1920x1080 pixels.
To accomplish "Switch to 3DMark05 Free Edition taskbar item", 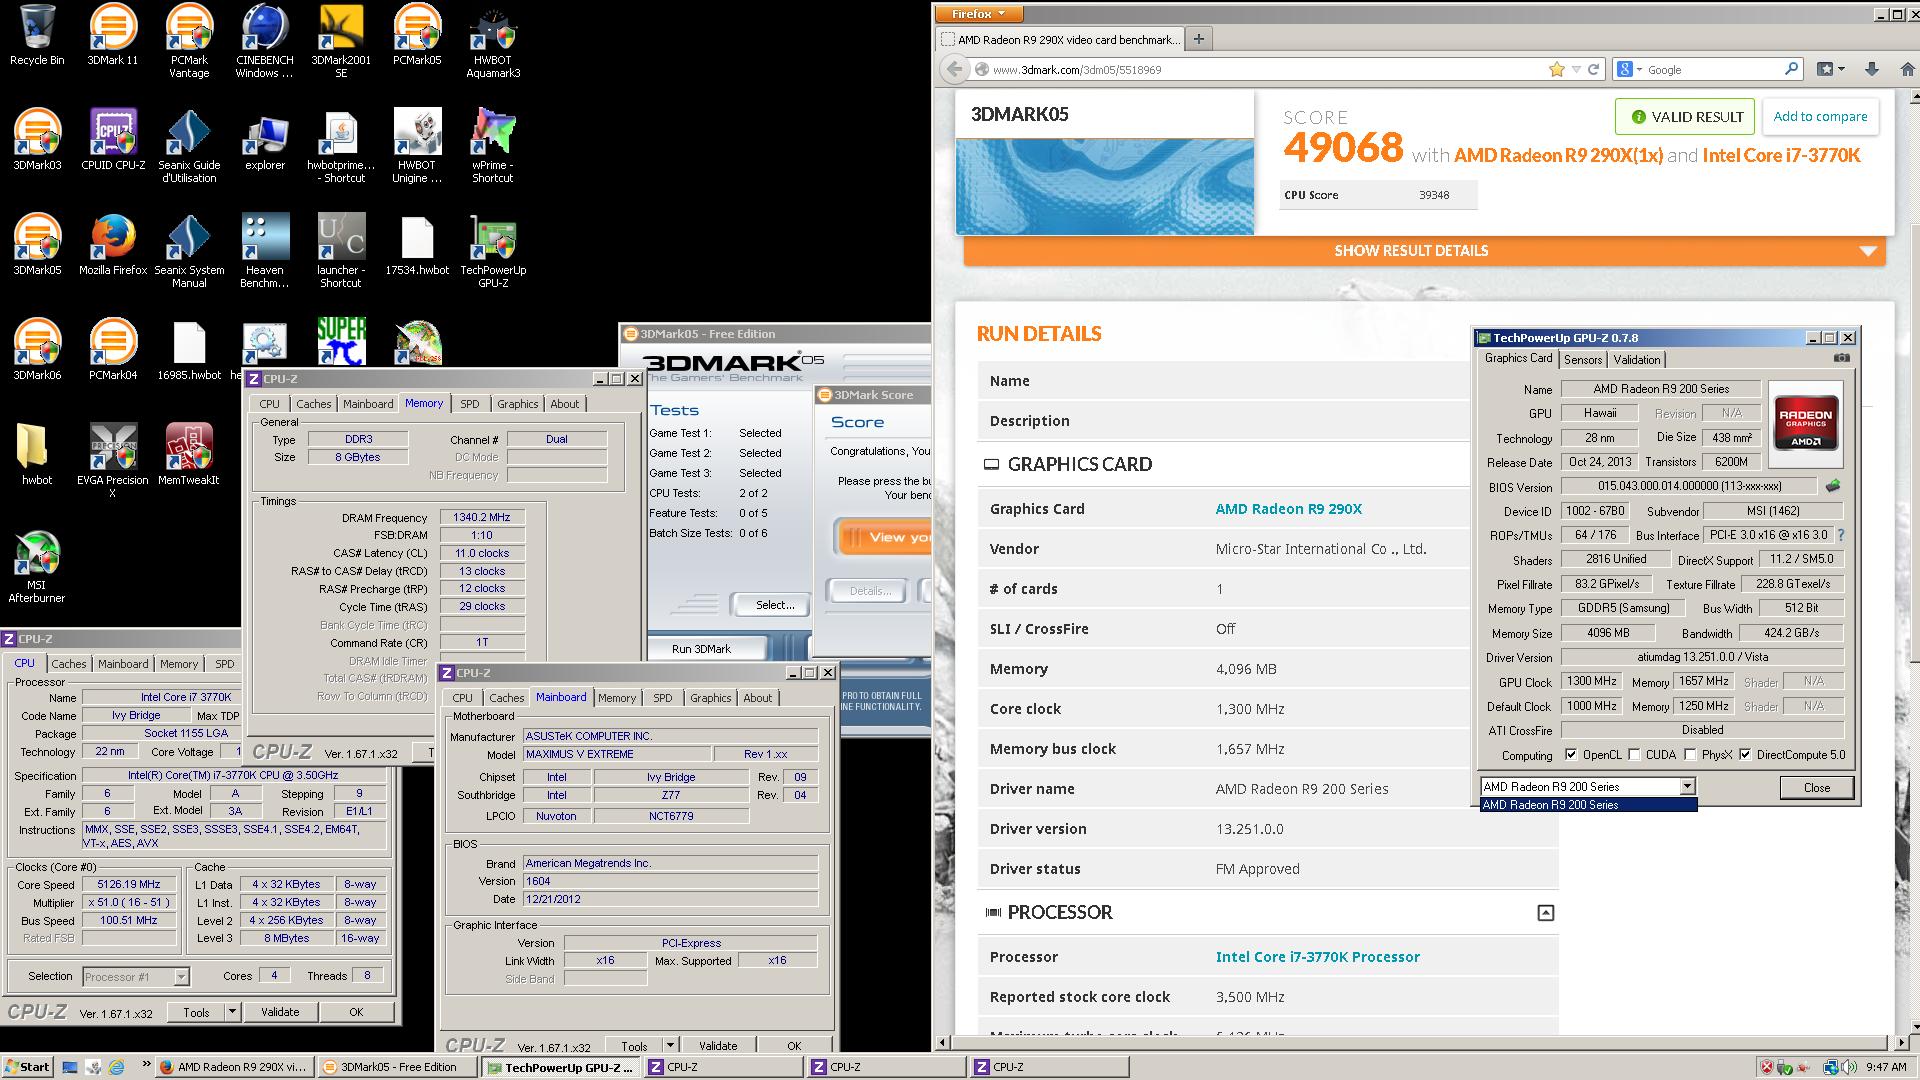I will coord(399,1067).
